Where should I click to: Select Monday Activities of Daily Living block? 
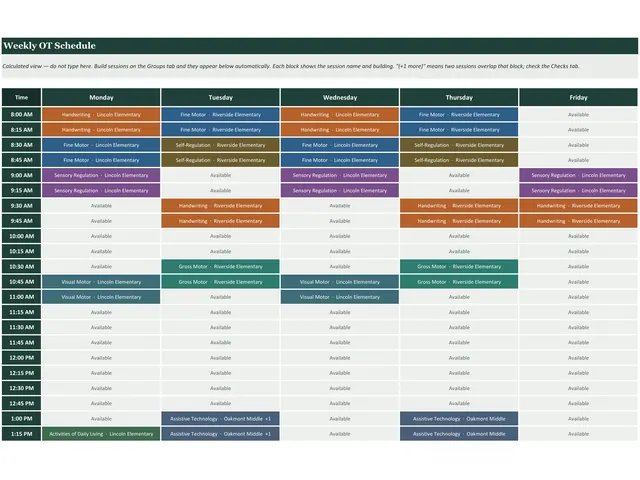coord(101,434)
